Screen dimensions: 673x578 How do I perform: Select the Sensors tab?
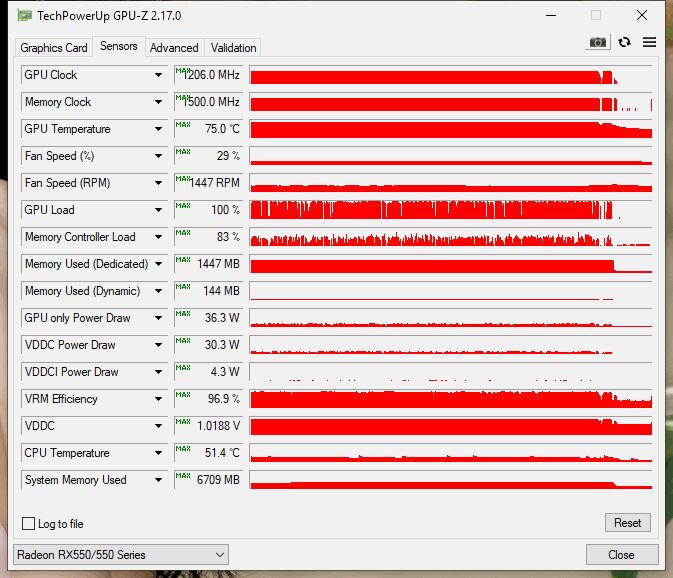tap(119, 46)
